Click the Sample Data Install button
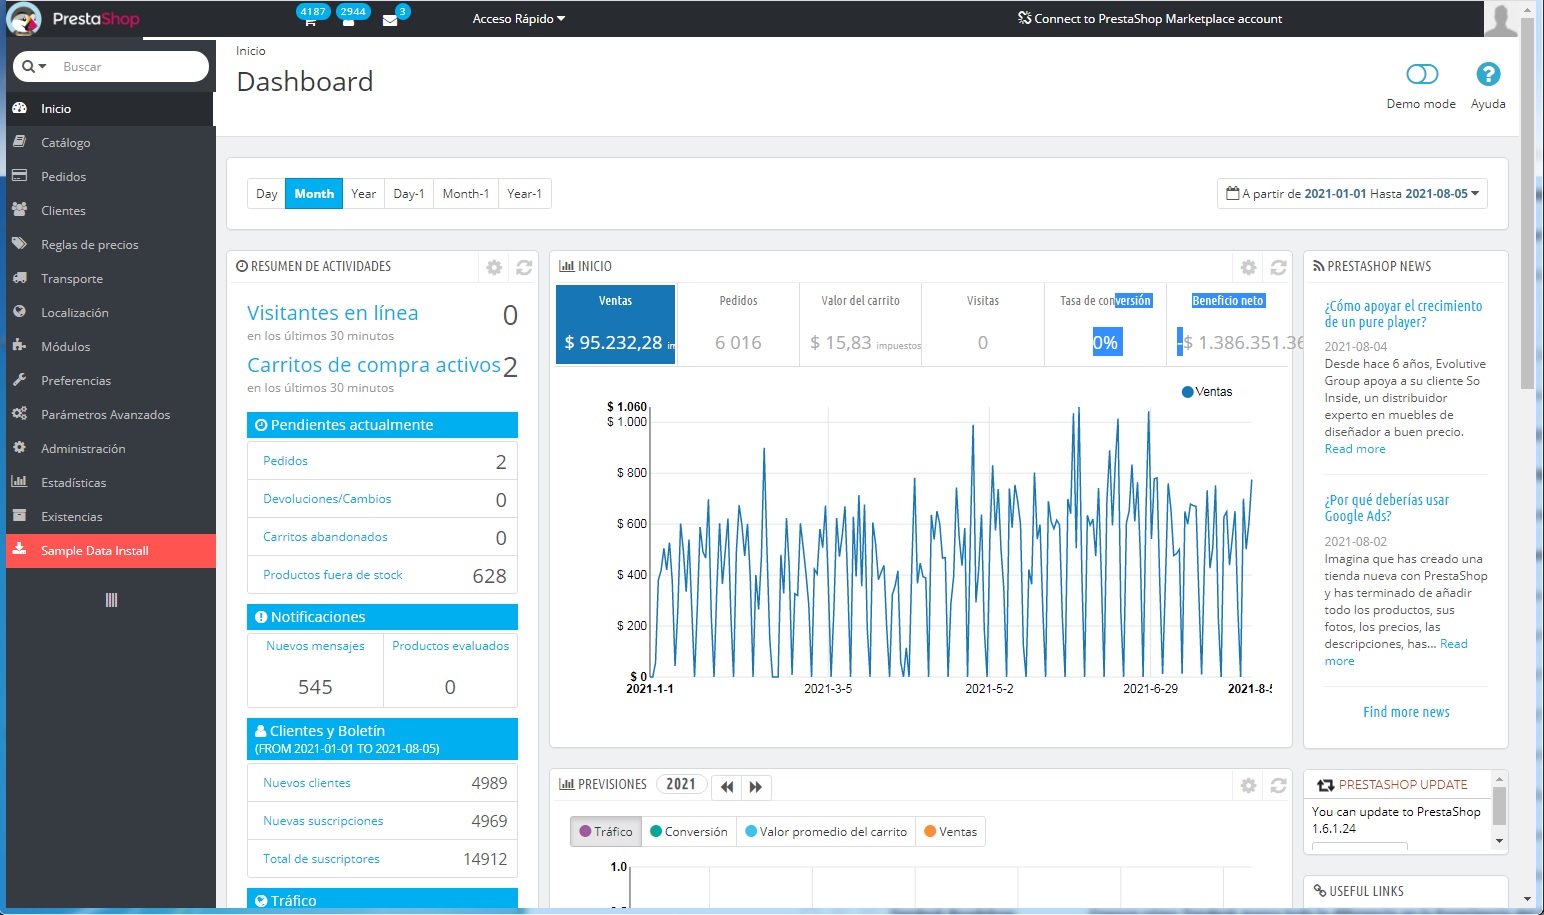 95,551
